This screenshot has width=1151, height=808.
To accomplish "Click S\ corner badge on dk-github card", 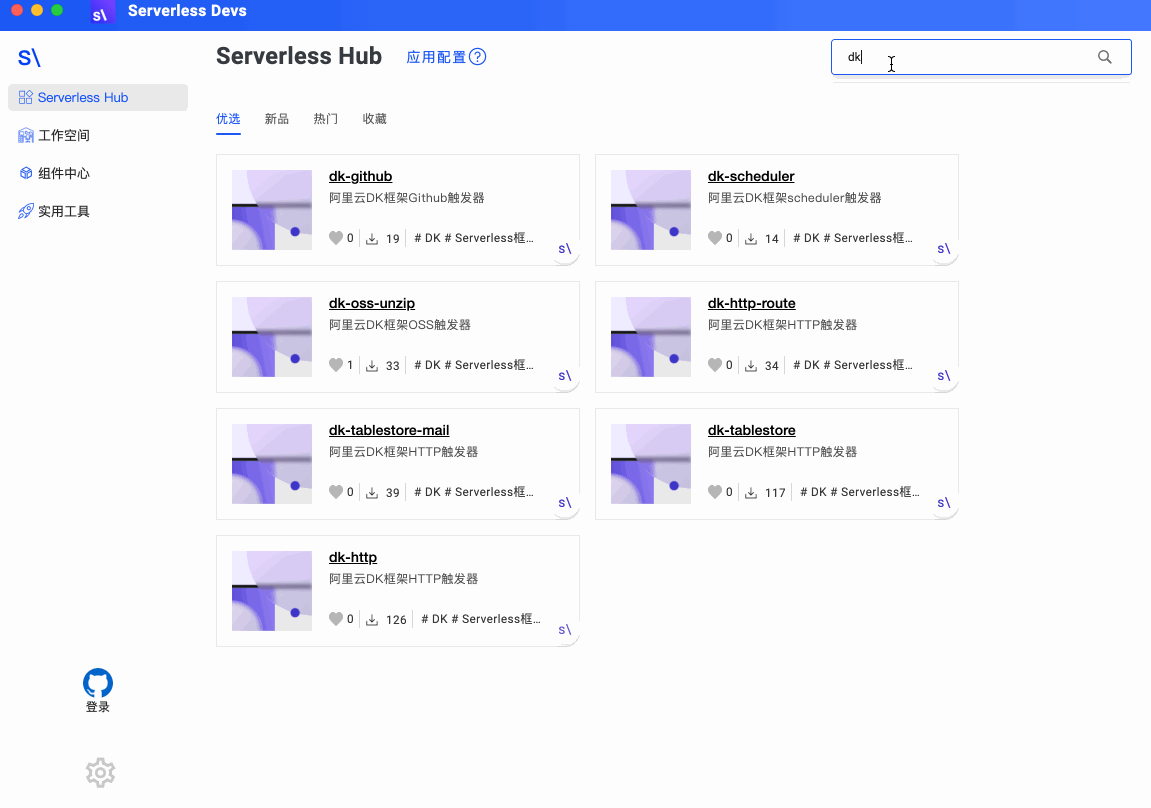I will [x=565, y=250].
